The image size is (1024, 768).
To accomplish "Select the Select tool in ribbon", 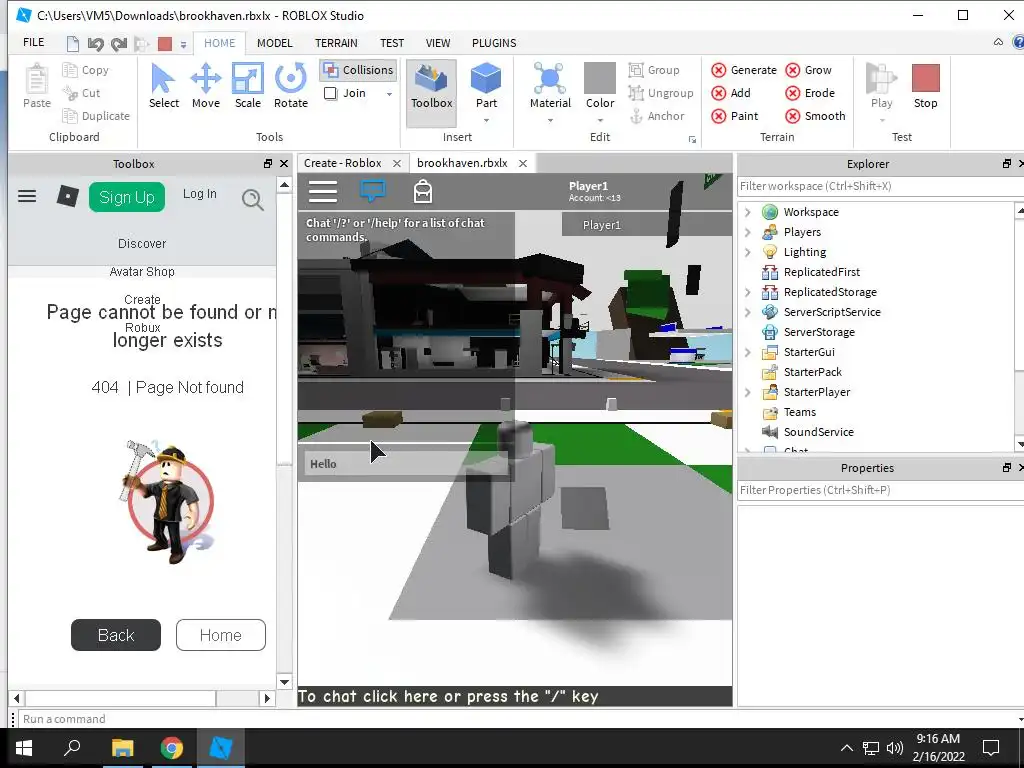I will [163, 86].
